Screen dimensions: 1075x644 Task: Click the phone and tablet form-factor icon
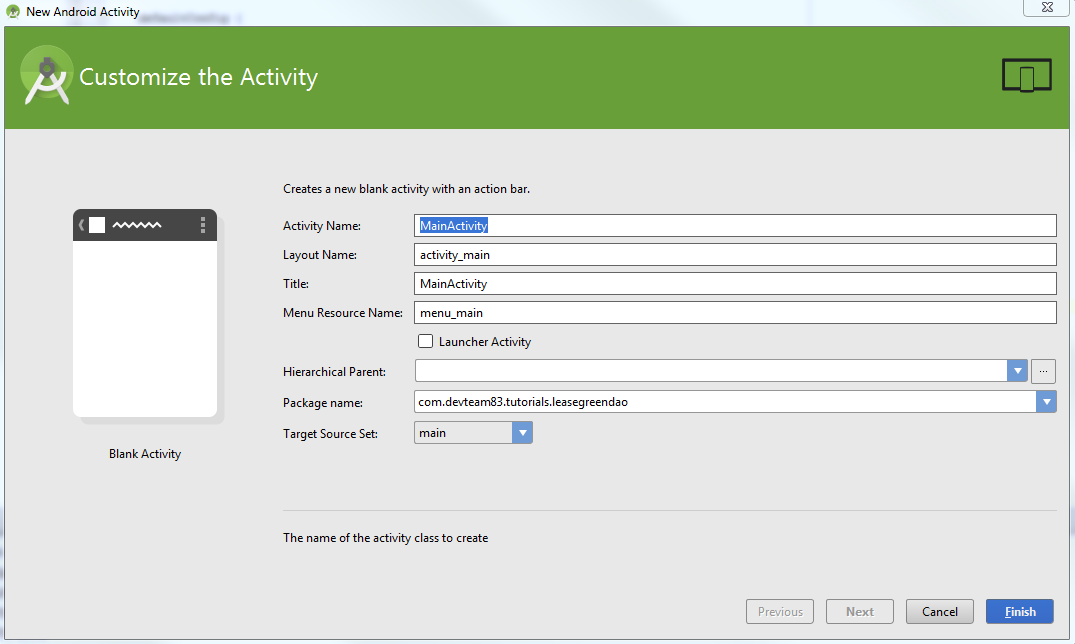click(x=1026, y=75)
